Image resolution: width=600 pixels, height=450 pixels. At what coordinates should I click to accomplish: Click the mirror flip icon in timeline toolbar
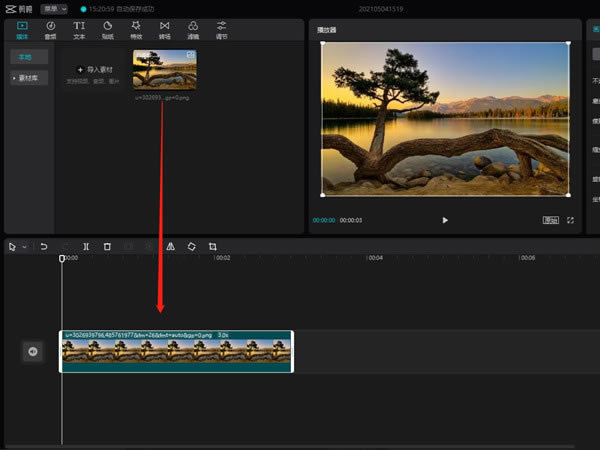click(170, 246)
